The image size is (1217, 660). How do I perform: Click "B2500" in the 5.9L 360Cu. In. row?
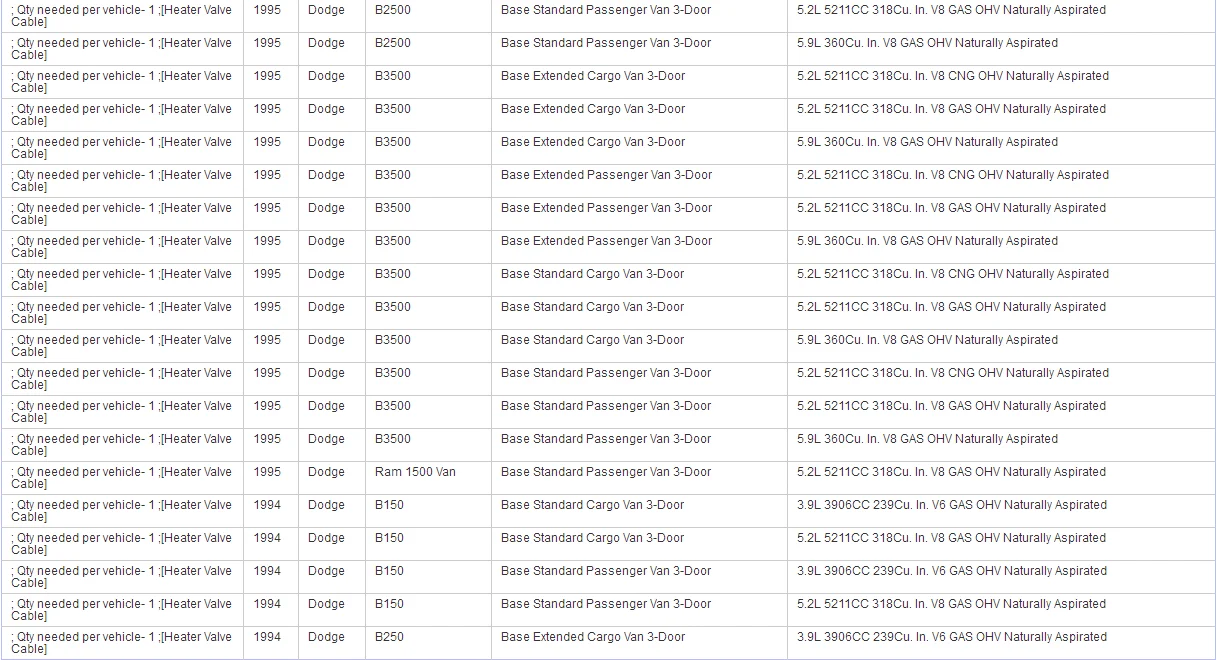[392, 43]
